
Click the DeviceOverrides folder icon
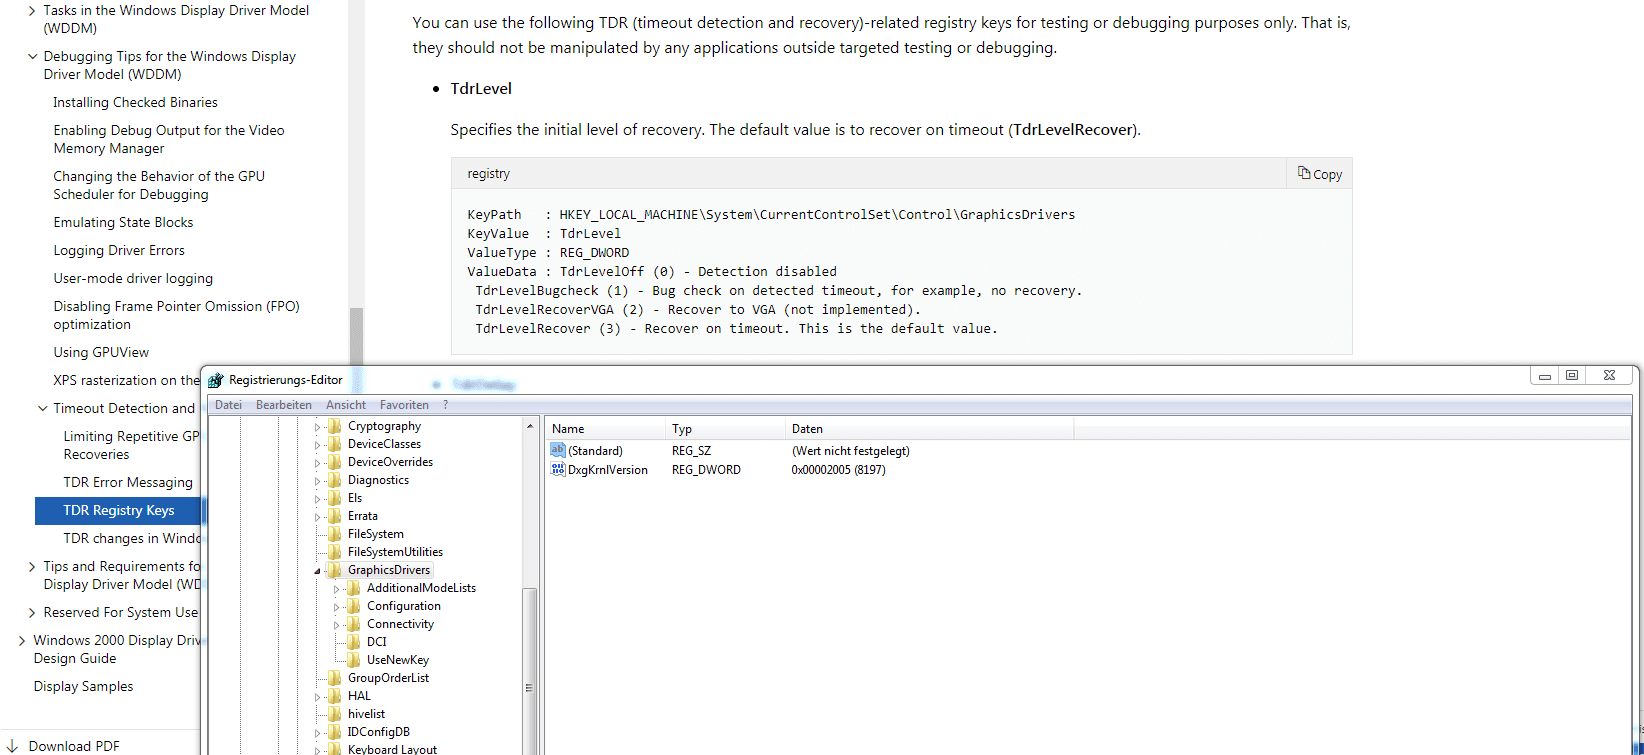pos(335,462)
